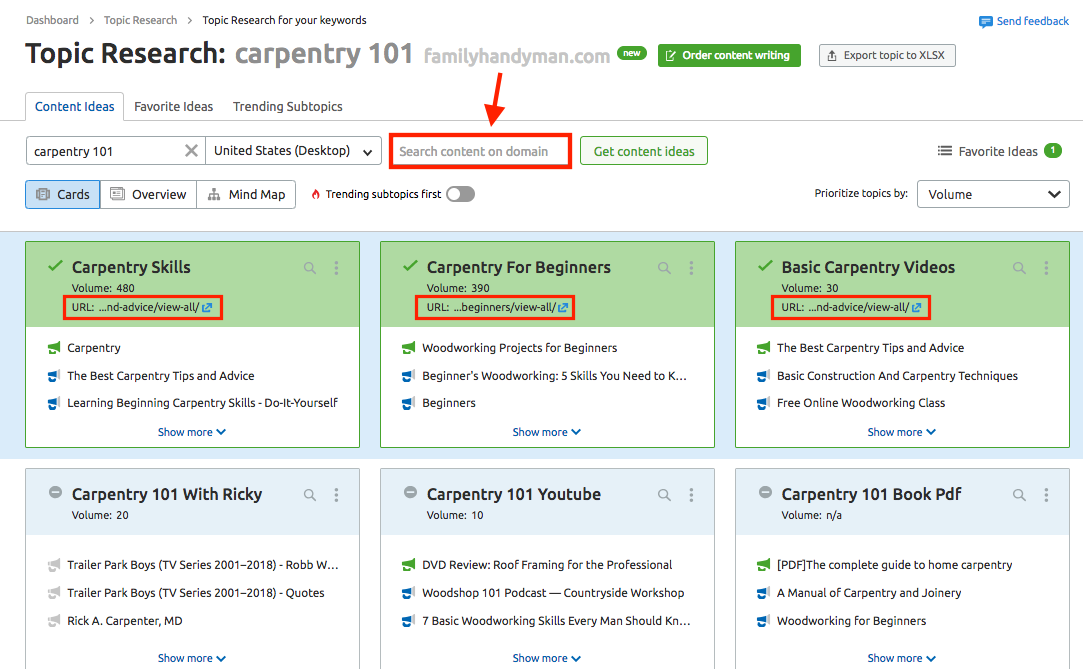
Task: Open the three-dot menu on Carpentry For Beginners card
Action: click(691, 268)
